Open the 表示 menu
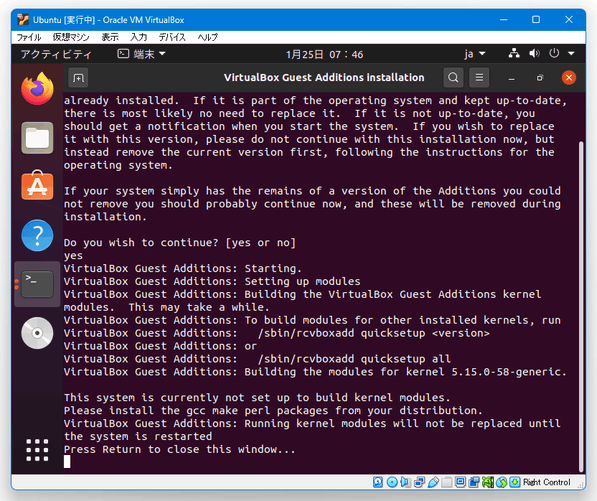Screen dimensions: 597x501 pyautogui.click(x=110, y=37)
